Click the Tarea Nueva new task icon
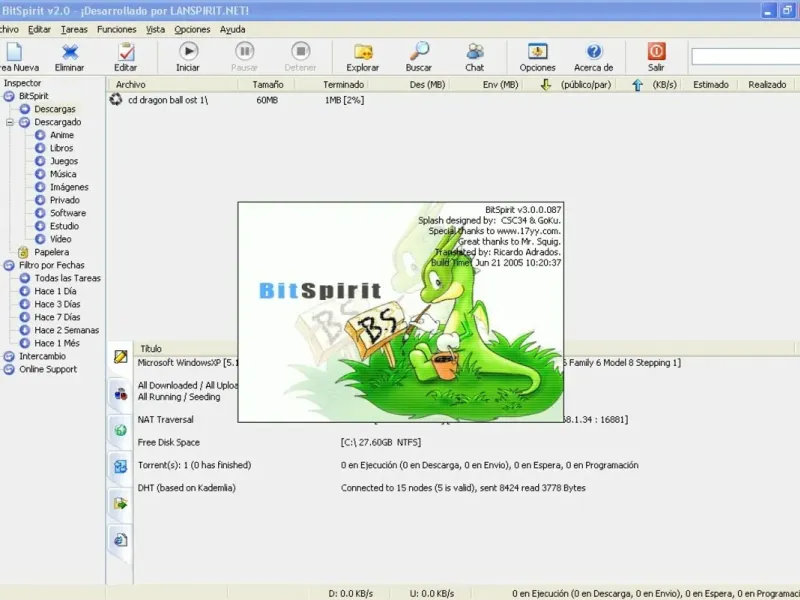The width and height of the screenshot is (800, 600). [x=14, y=52]
